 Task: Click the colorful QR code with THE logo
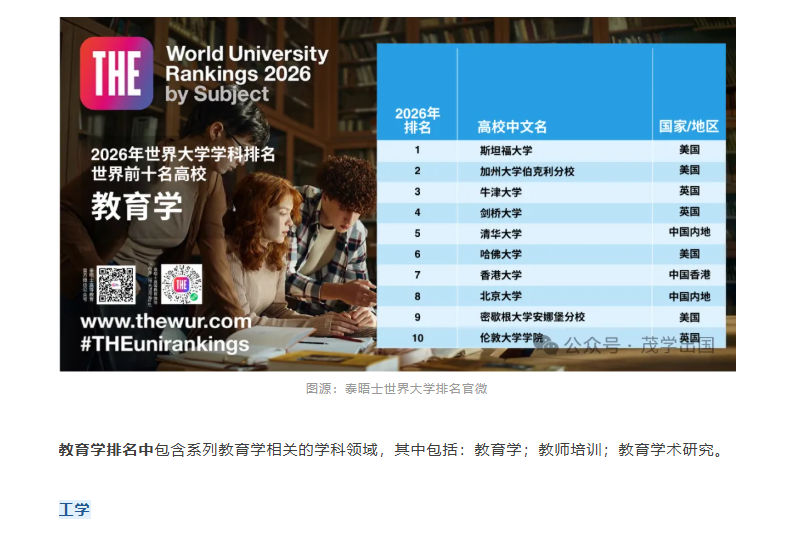point(181,285)
